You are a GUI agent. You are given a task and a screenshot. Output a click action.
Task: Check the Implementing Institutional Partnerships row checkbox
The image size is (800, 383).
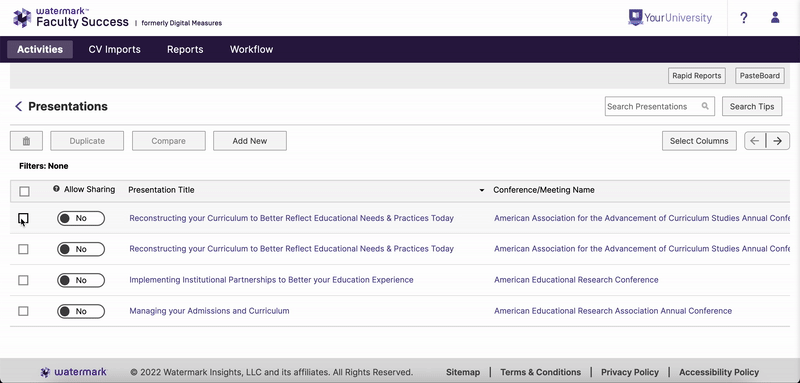pos(23,280)
